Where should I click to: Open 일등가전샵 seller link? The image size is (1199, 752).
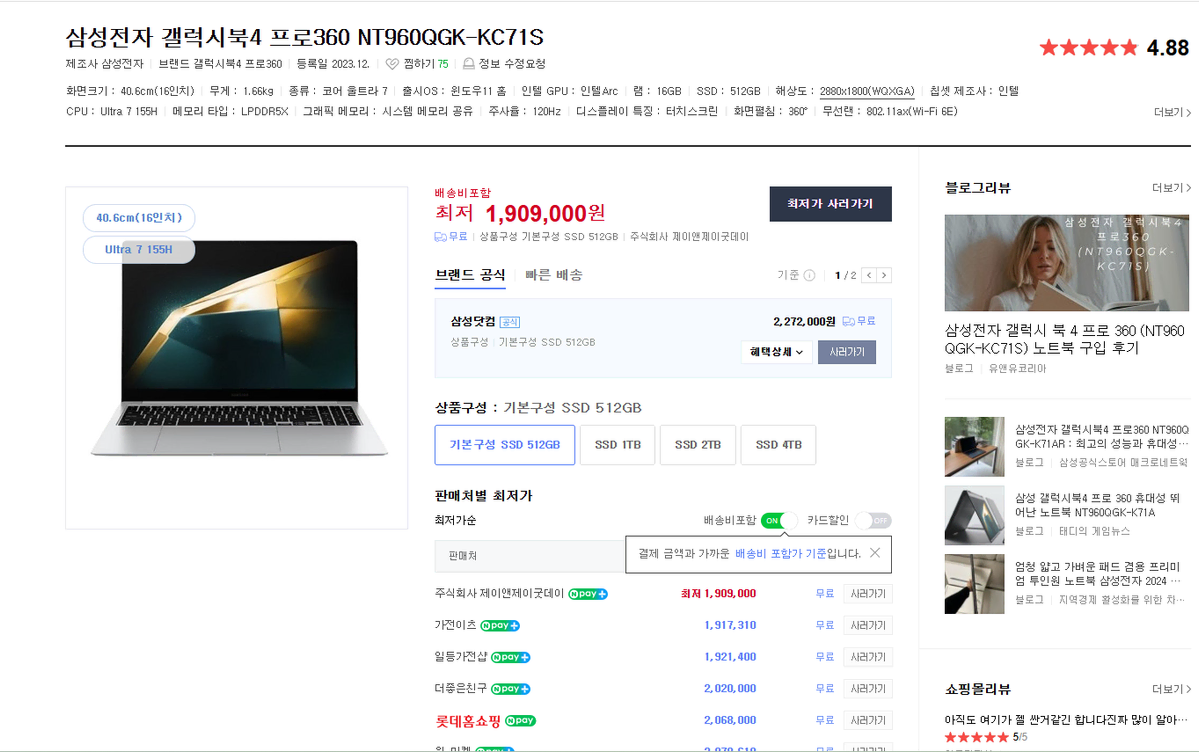[x=461, y=656]
